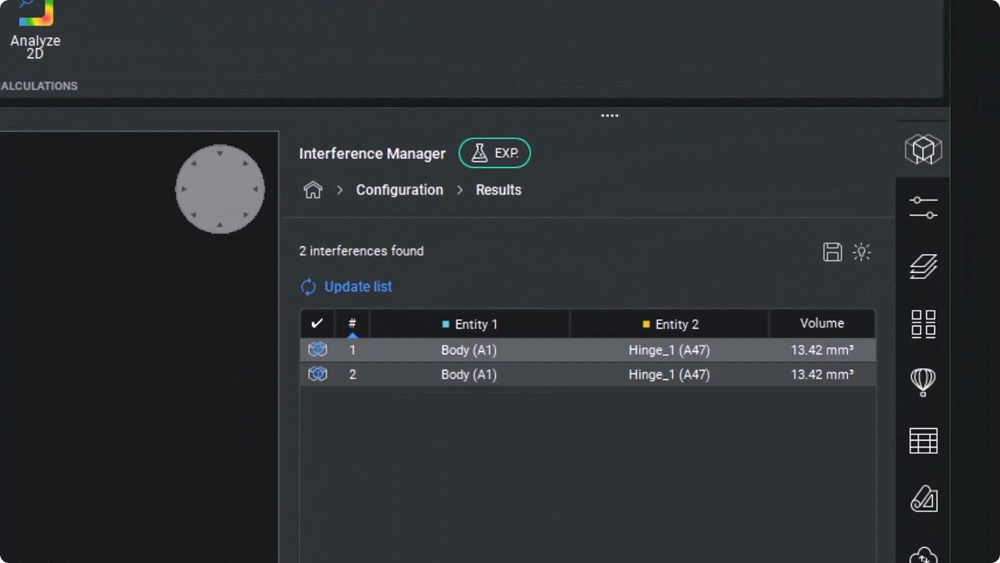Viewport: 1000px width, 563px height.
Task: Select Results in the breadcrumb
Action: pos(498,190)
